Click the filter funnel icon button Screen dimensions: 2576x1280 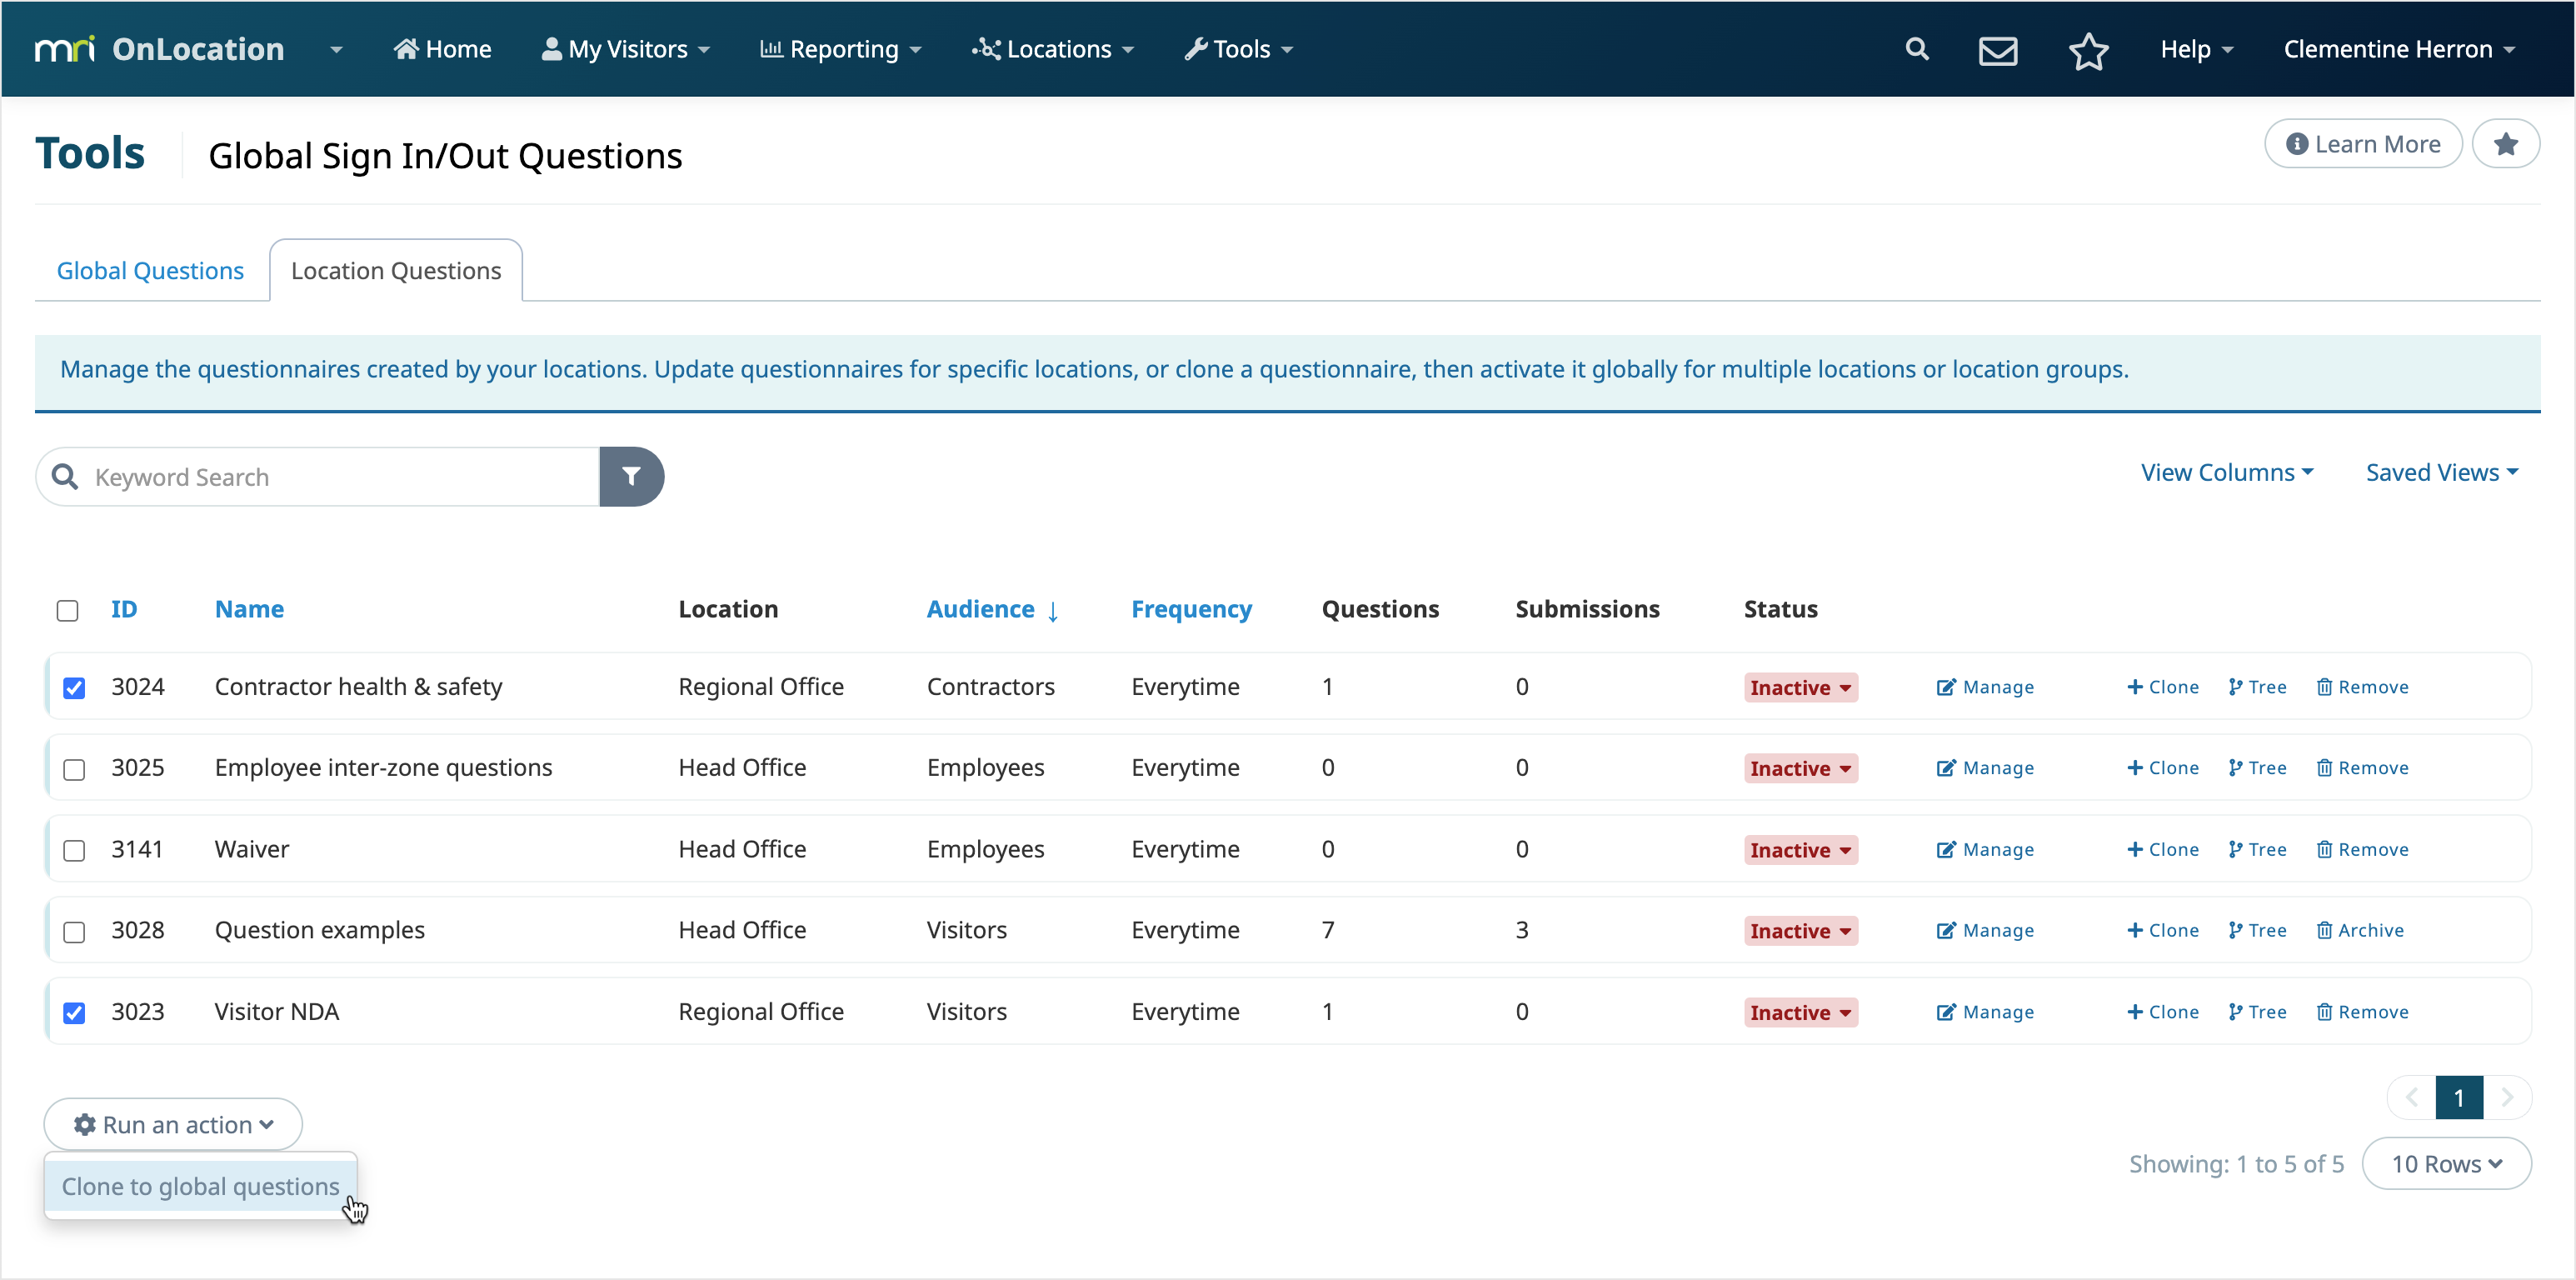pos(631,476)
